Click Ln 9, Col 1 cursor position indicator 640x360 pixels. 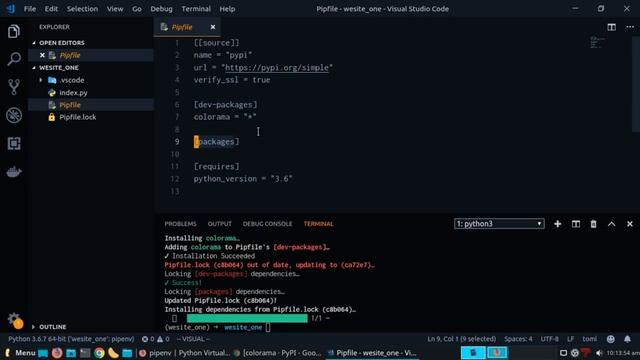pyautogui.click(x=462, y=339)
